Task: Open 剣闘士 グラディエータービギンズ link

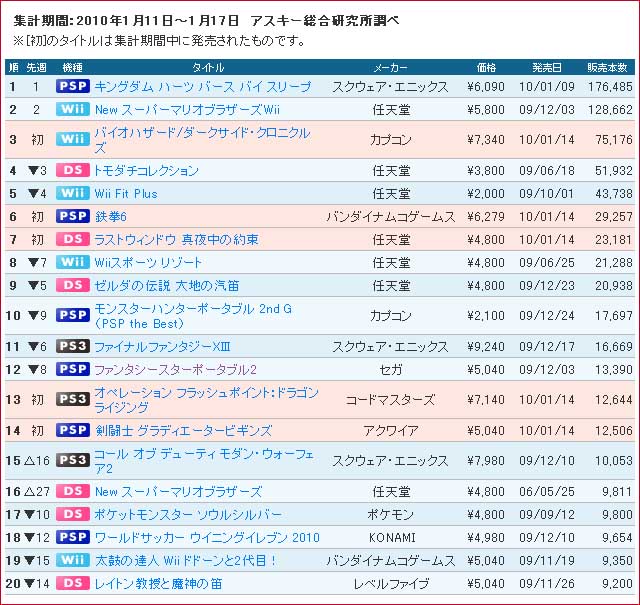Action: (x=184, y=430)
